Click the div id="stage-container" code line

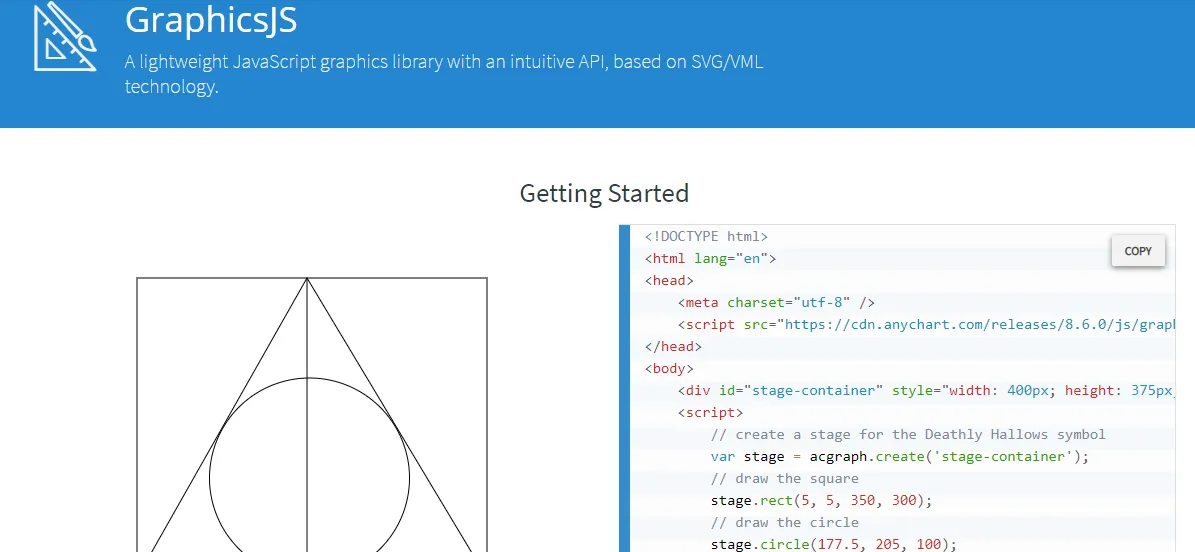coord(927,390)
